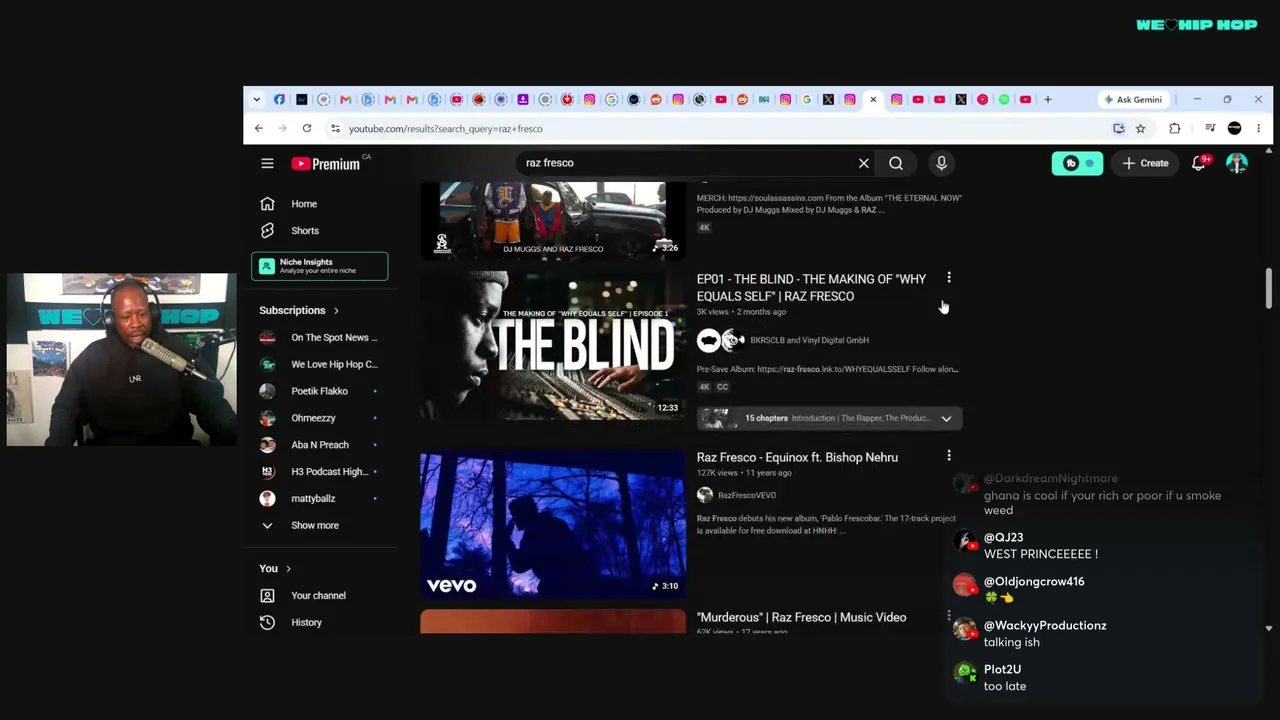Toggle the TubeBuddy extension switch
The height and width of the screenshot is (720, 1280).
tap(1077, 163)
